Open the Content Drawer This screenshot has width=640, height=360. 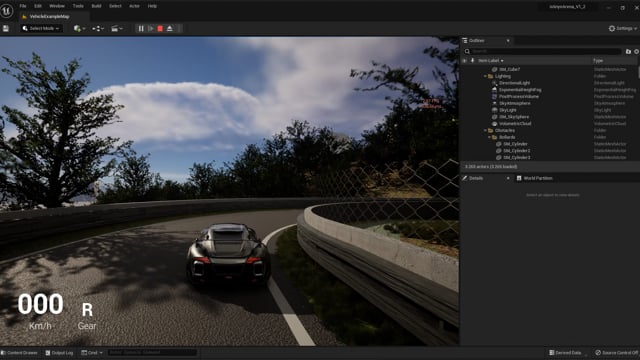[x=20, y=353]
